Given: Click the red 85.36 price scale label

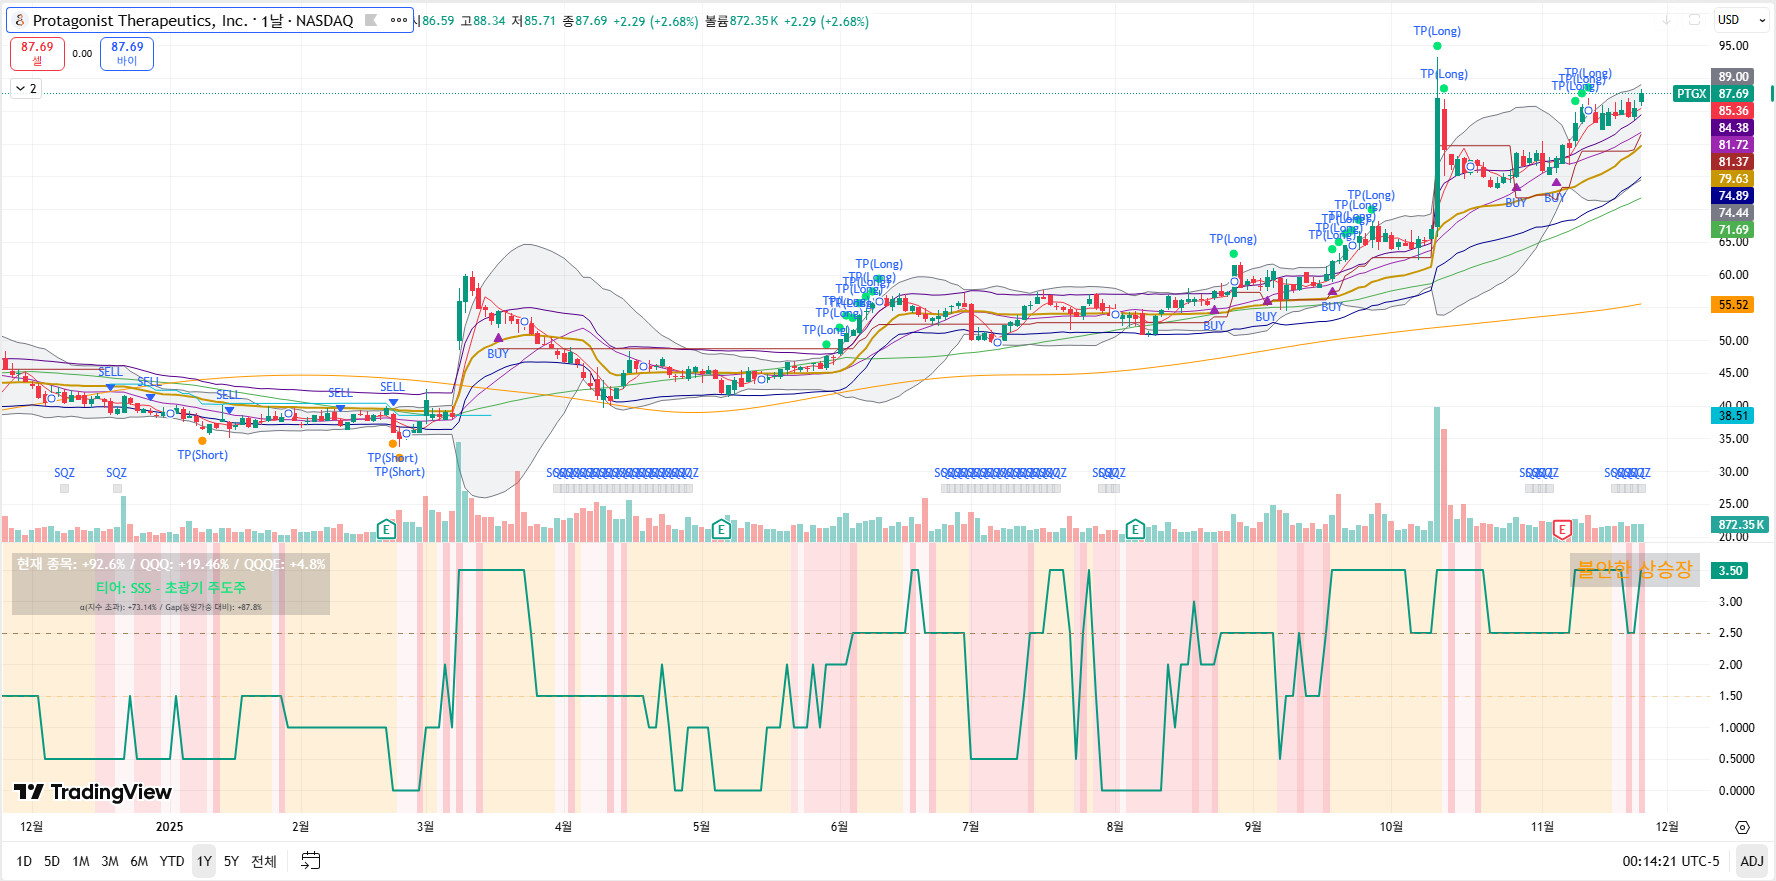Looking at the screenshot, I should (x=1733, y=111).
